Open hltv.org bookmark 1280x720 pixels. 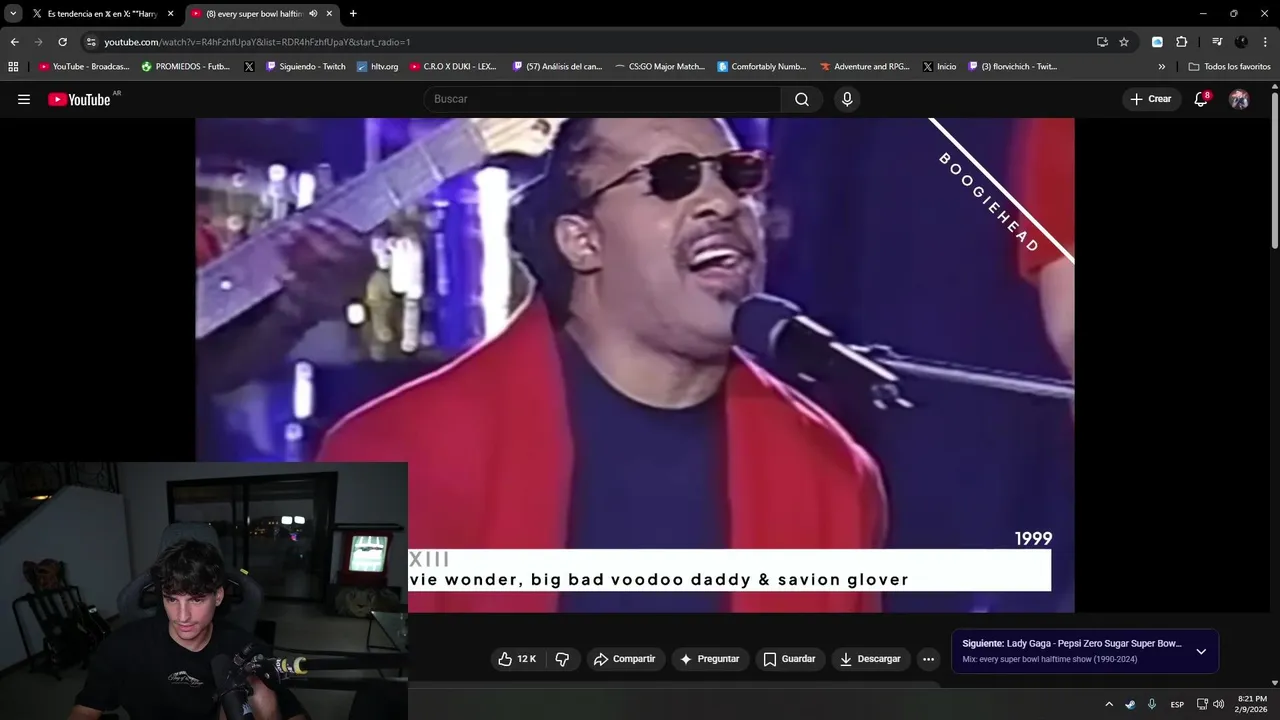coord(378,67)
